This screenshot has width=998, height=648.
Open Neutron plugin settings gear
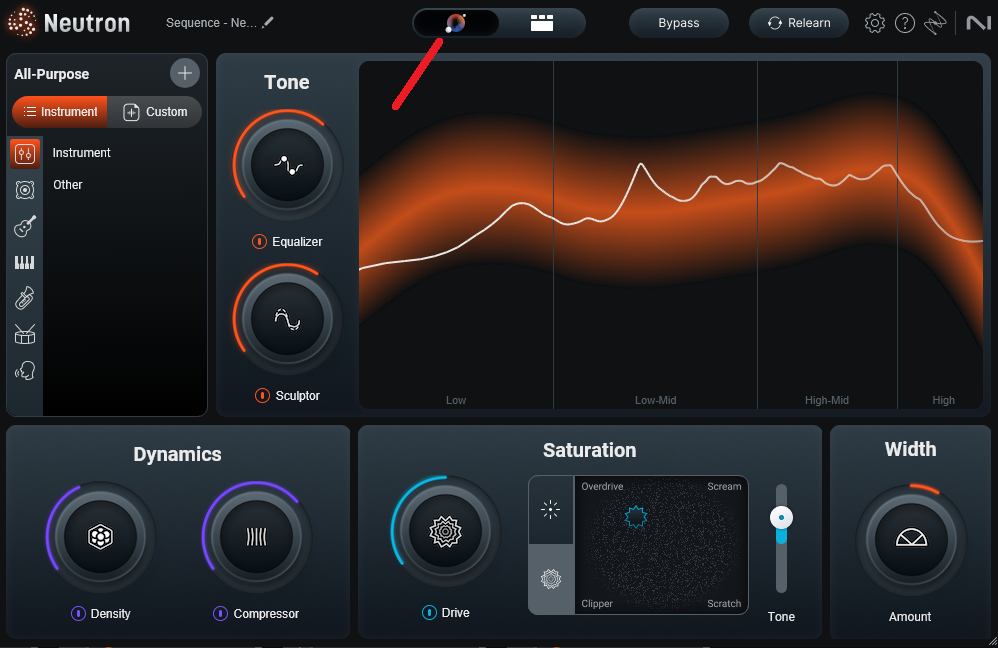point(875,22)
